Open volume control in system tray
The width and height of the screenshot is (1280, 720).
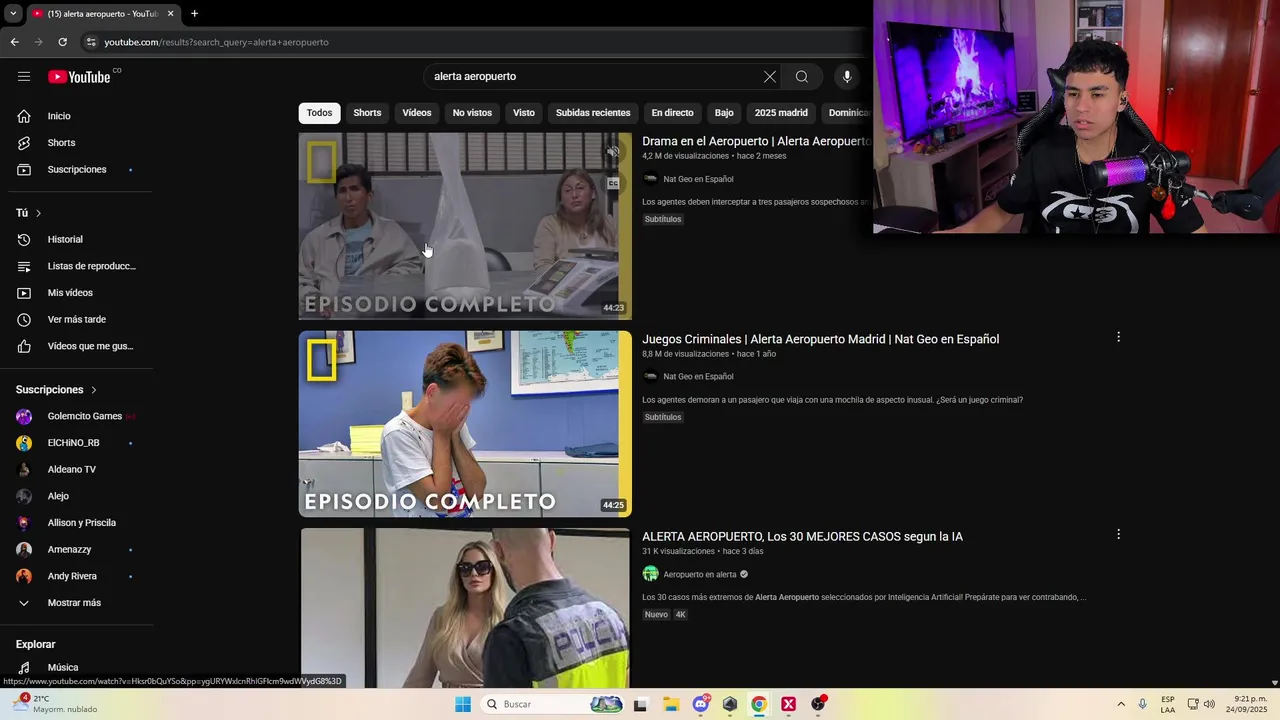pyautogui.click(x=1209, y=704)
